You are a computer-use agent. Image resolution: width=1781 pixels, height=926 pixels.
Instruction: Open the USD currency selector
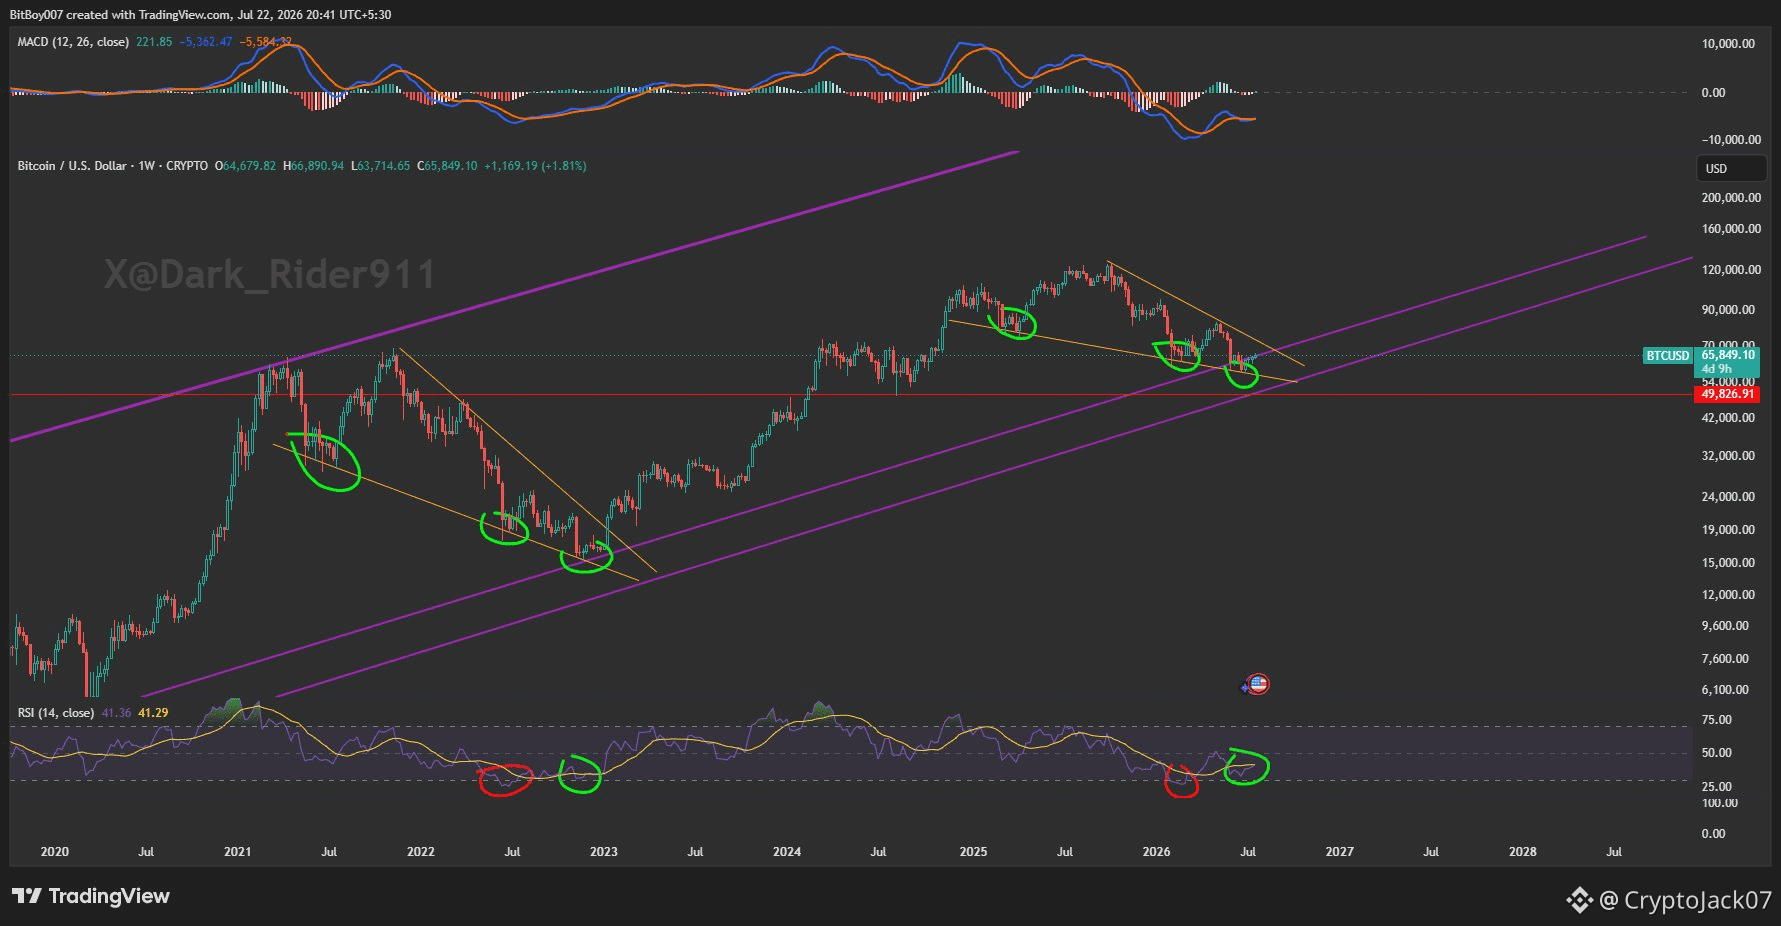point(1730,169)
